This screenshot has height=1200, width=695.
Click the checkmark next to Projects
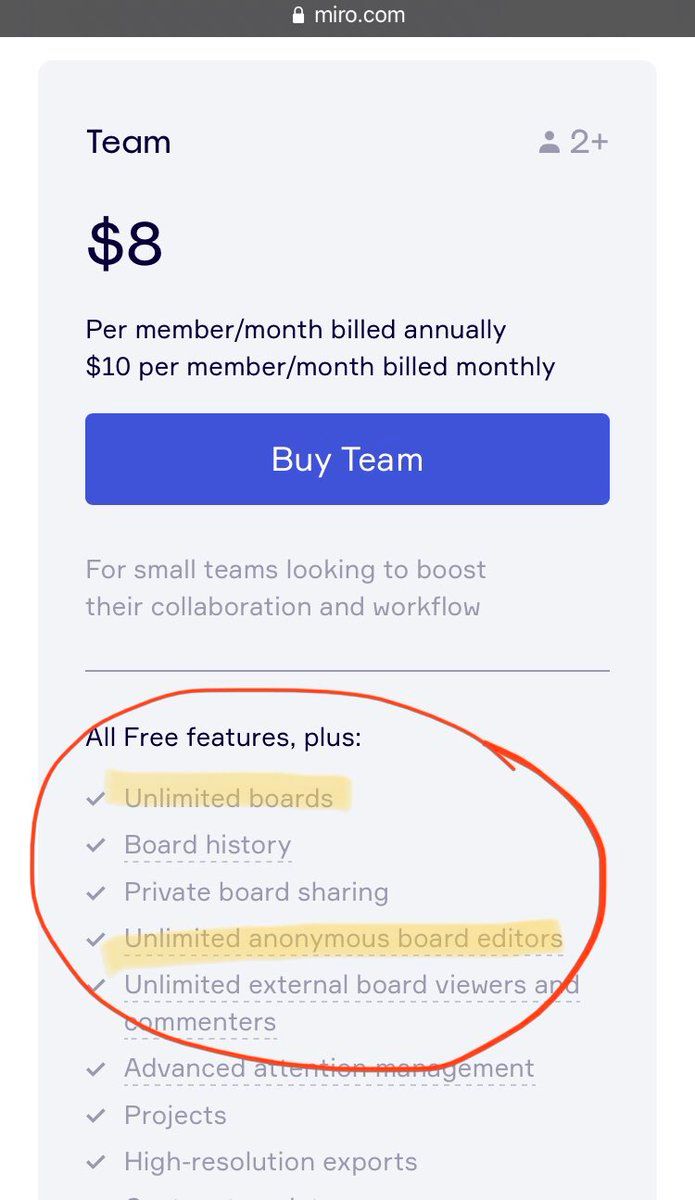point(96,1116)
